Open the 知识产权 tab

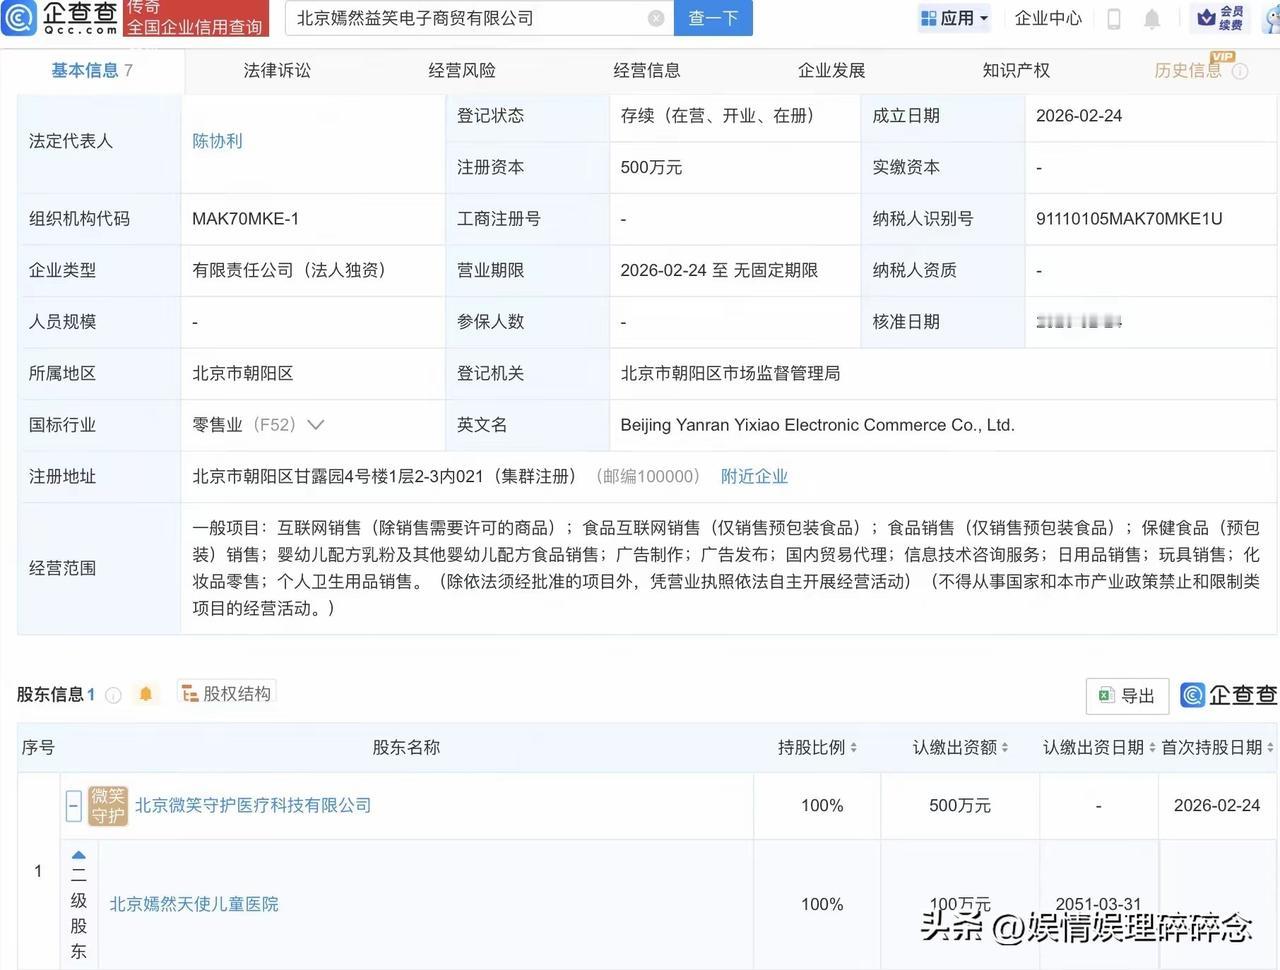[x=1016, y=70]
